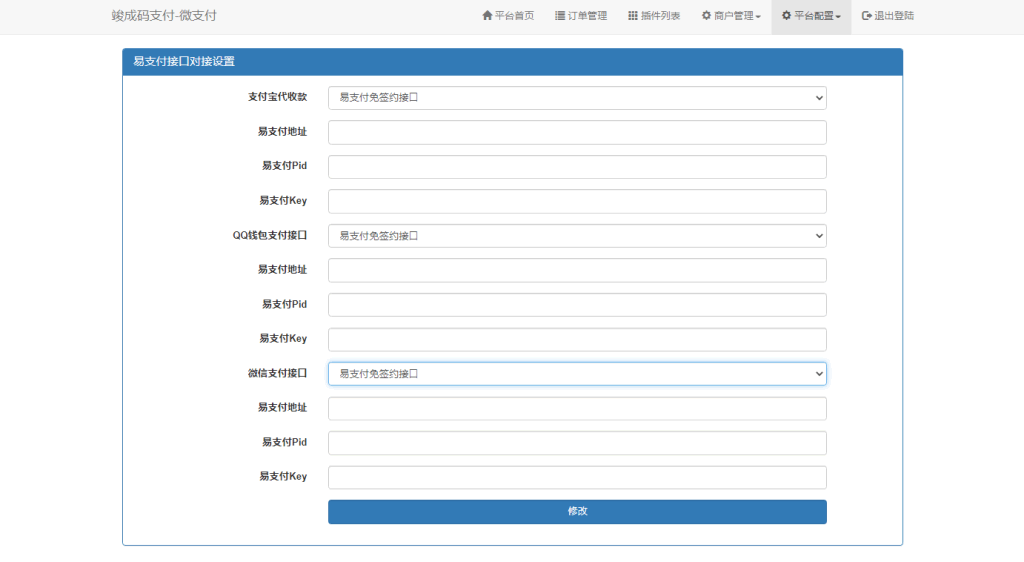Click the grid icon beside 插件列表
The width and height of the screenshot is (1024, 562).
click(633, 16)
